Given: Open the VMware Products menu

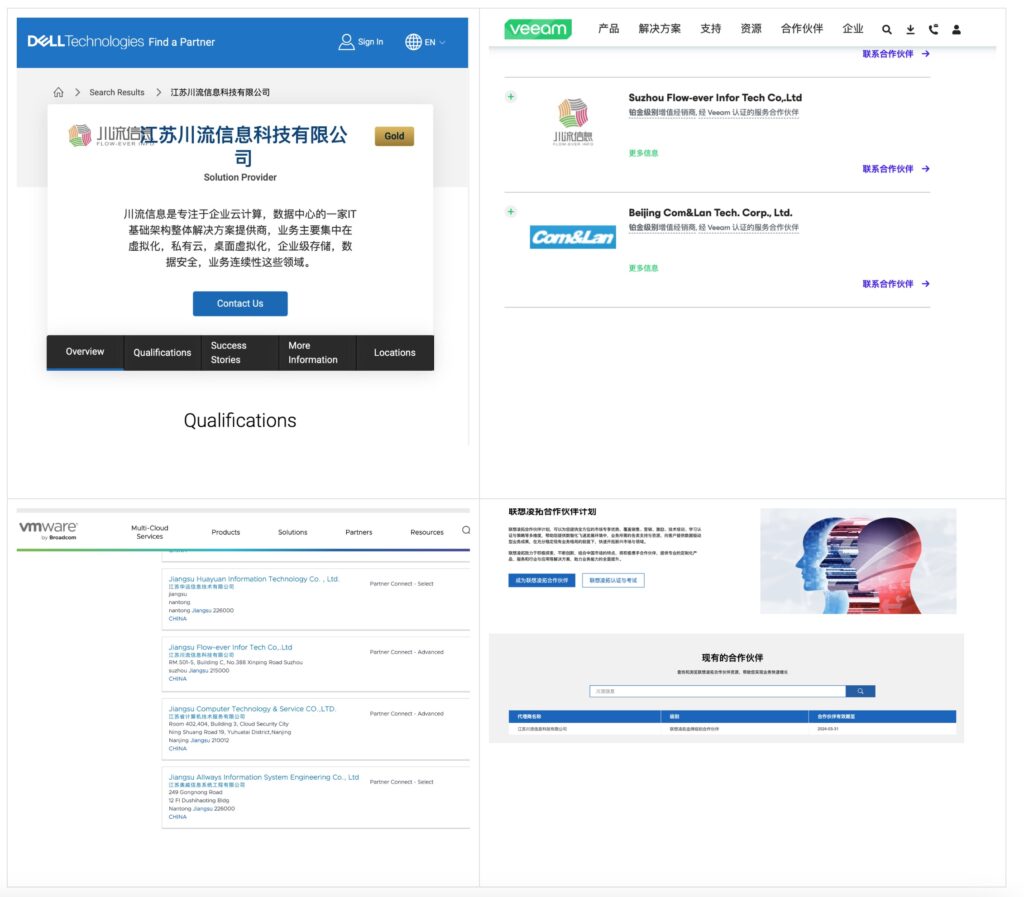Looking at the screenshot, I should [225, 532].
